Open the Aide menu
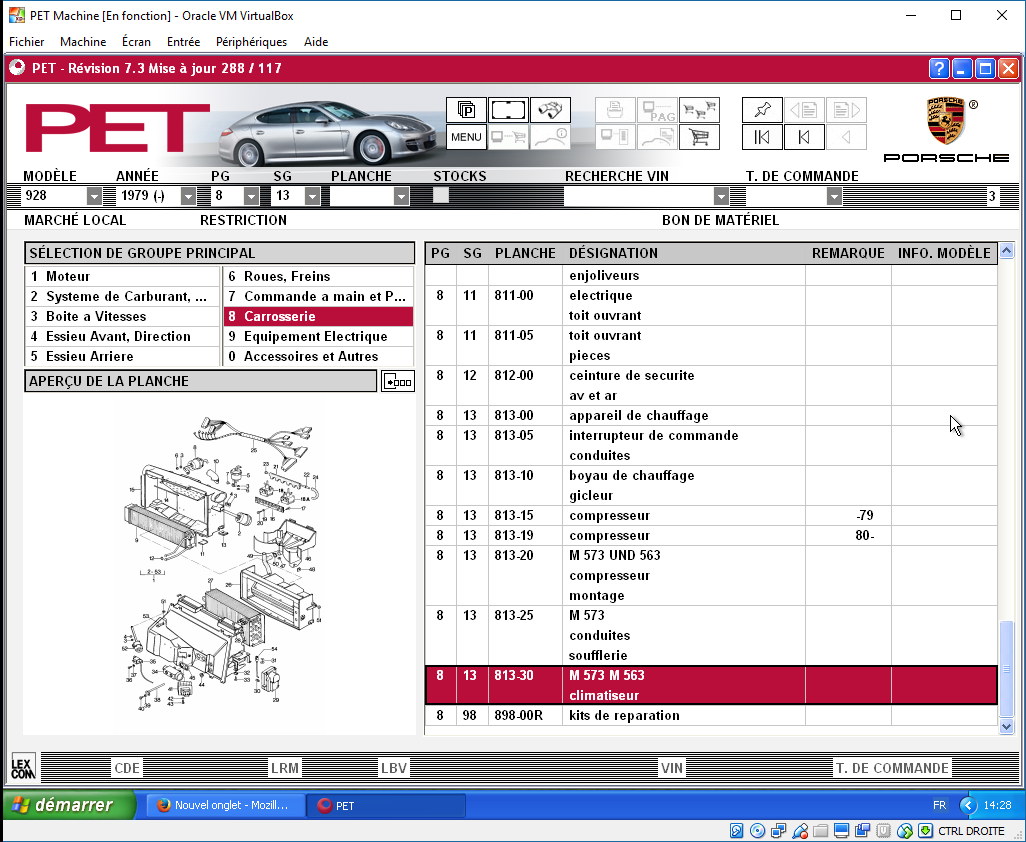Screen dimensions: 1026x842 (x=316, y=42)
